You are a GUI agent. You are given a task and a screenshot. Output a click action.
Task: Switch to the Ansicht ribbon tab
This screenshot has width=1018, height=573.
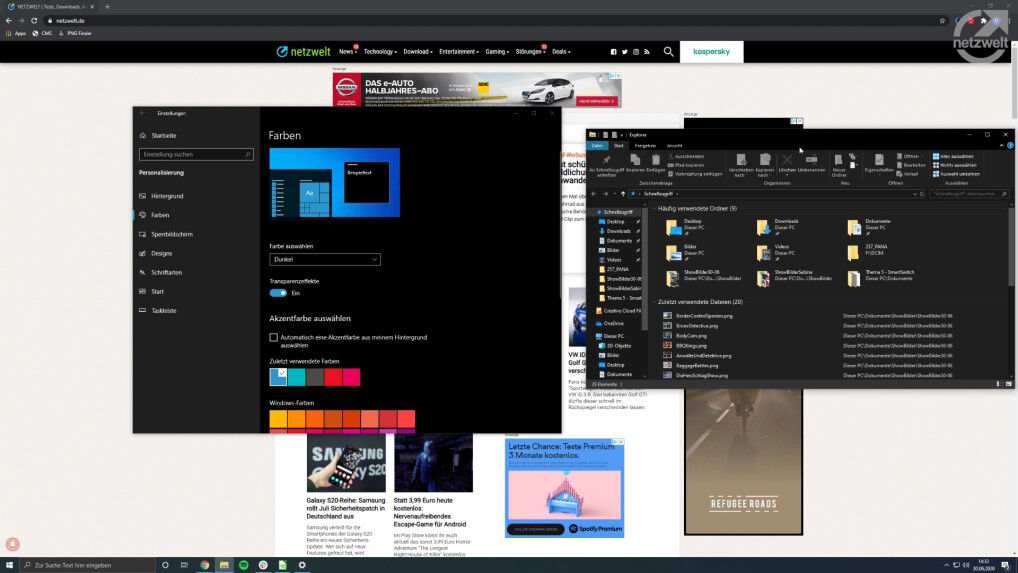(675, 146)
